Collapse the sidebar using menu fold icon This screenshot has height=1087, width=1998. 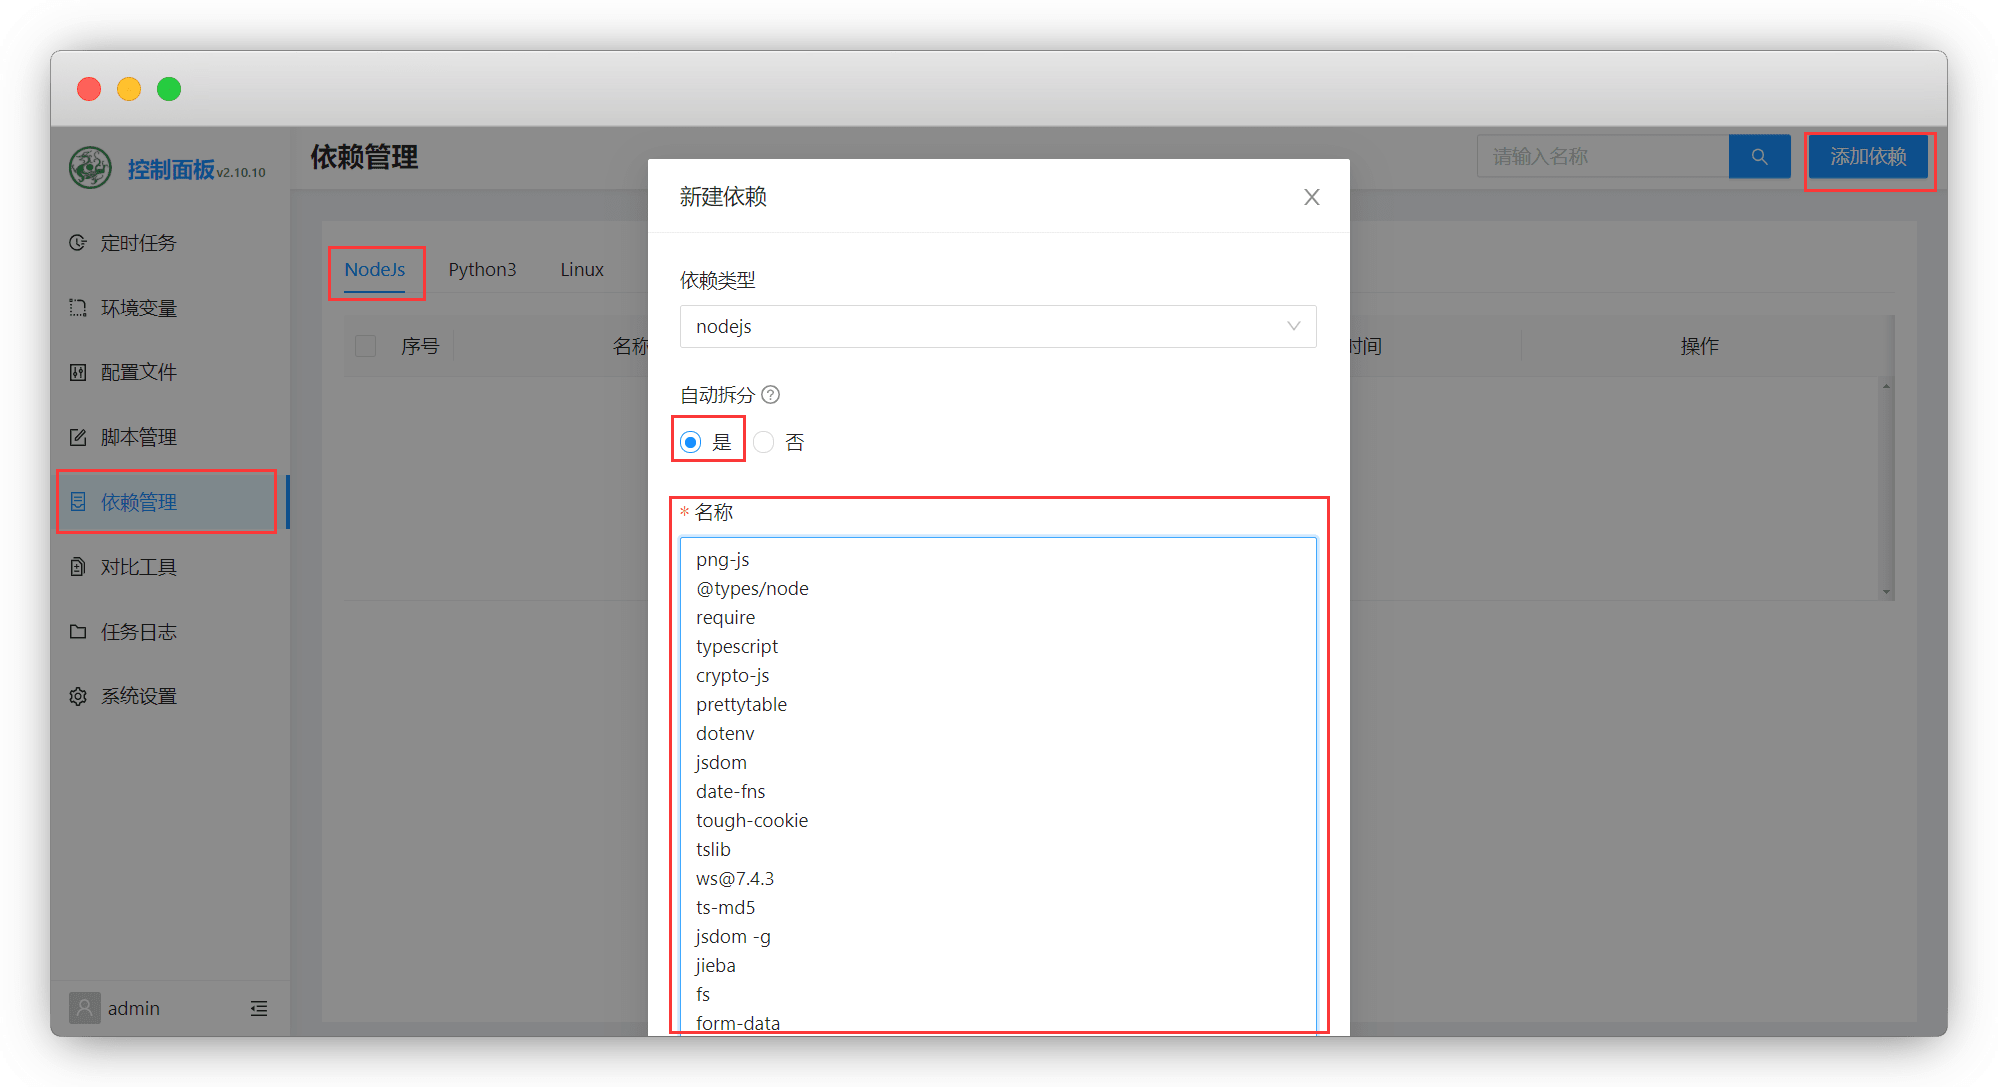259,1008
